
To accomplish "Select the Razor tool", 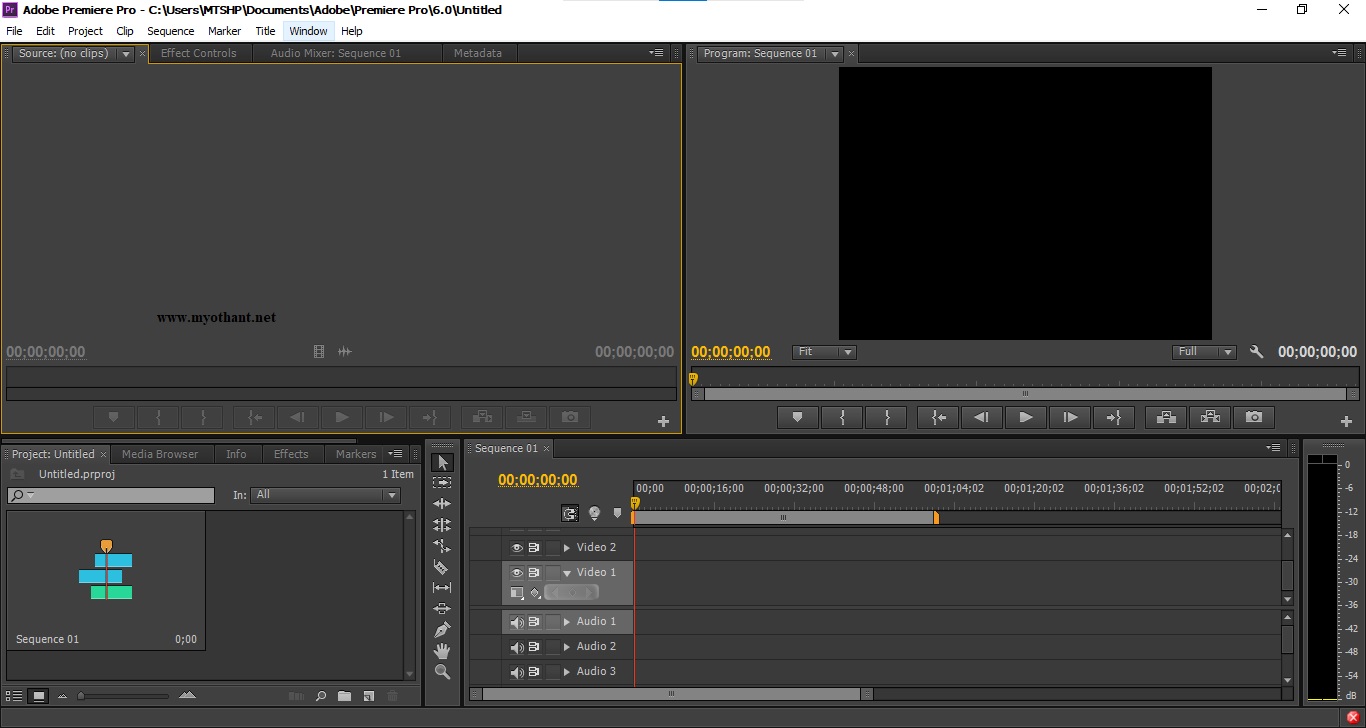I will pyautogui.click(x=442, y=567).
